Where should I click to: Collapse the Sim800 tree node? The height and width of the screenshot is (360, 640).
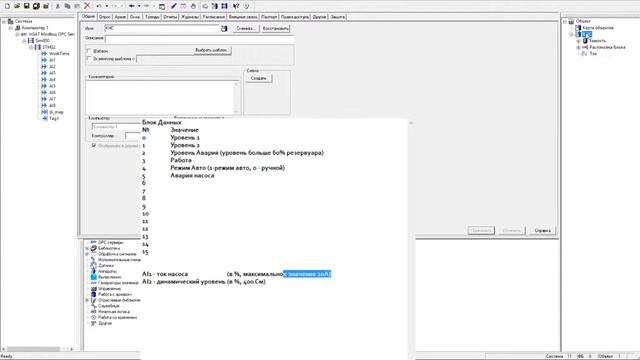(24, 41)
